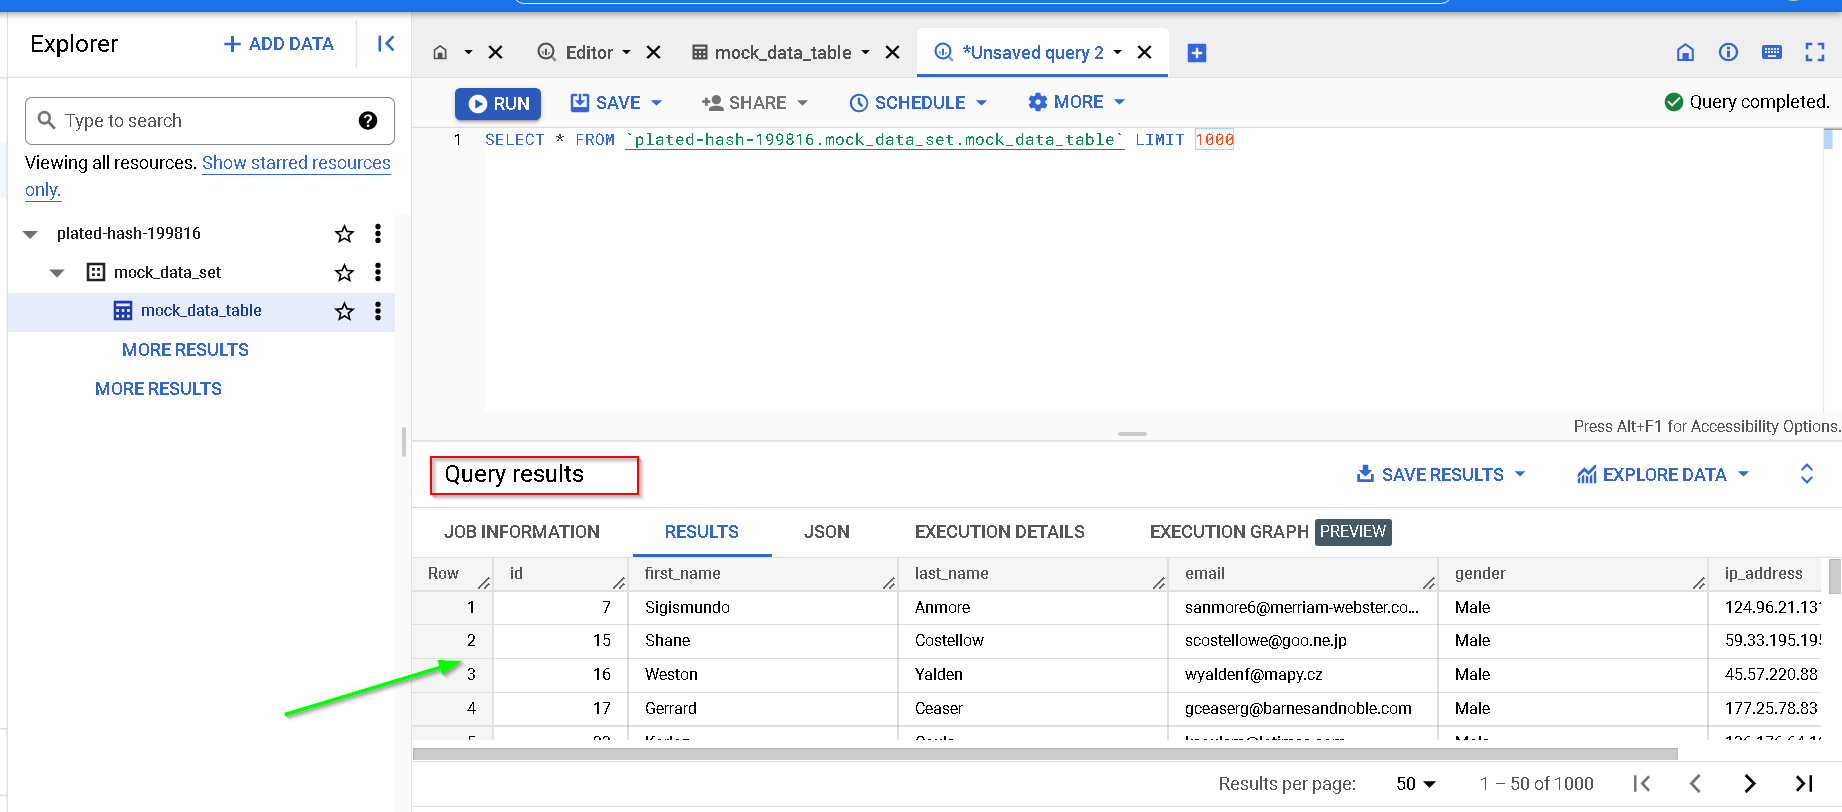This screenshot has height=812, width=1842.
Task: Click the Yalden last name cell
Action: pyautogui.click(x=1032, y=675)
